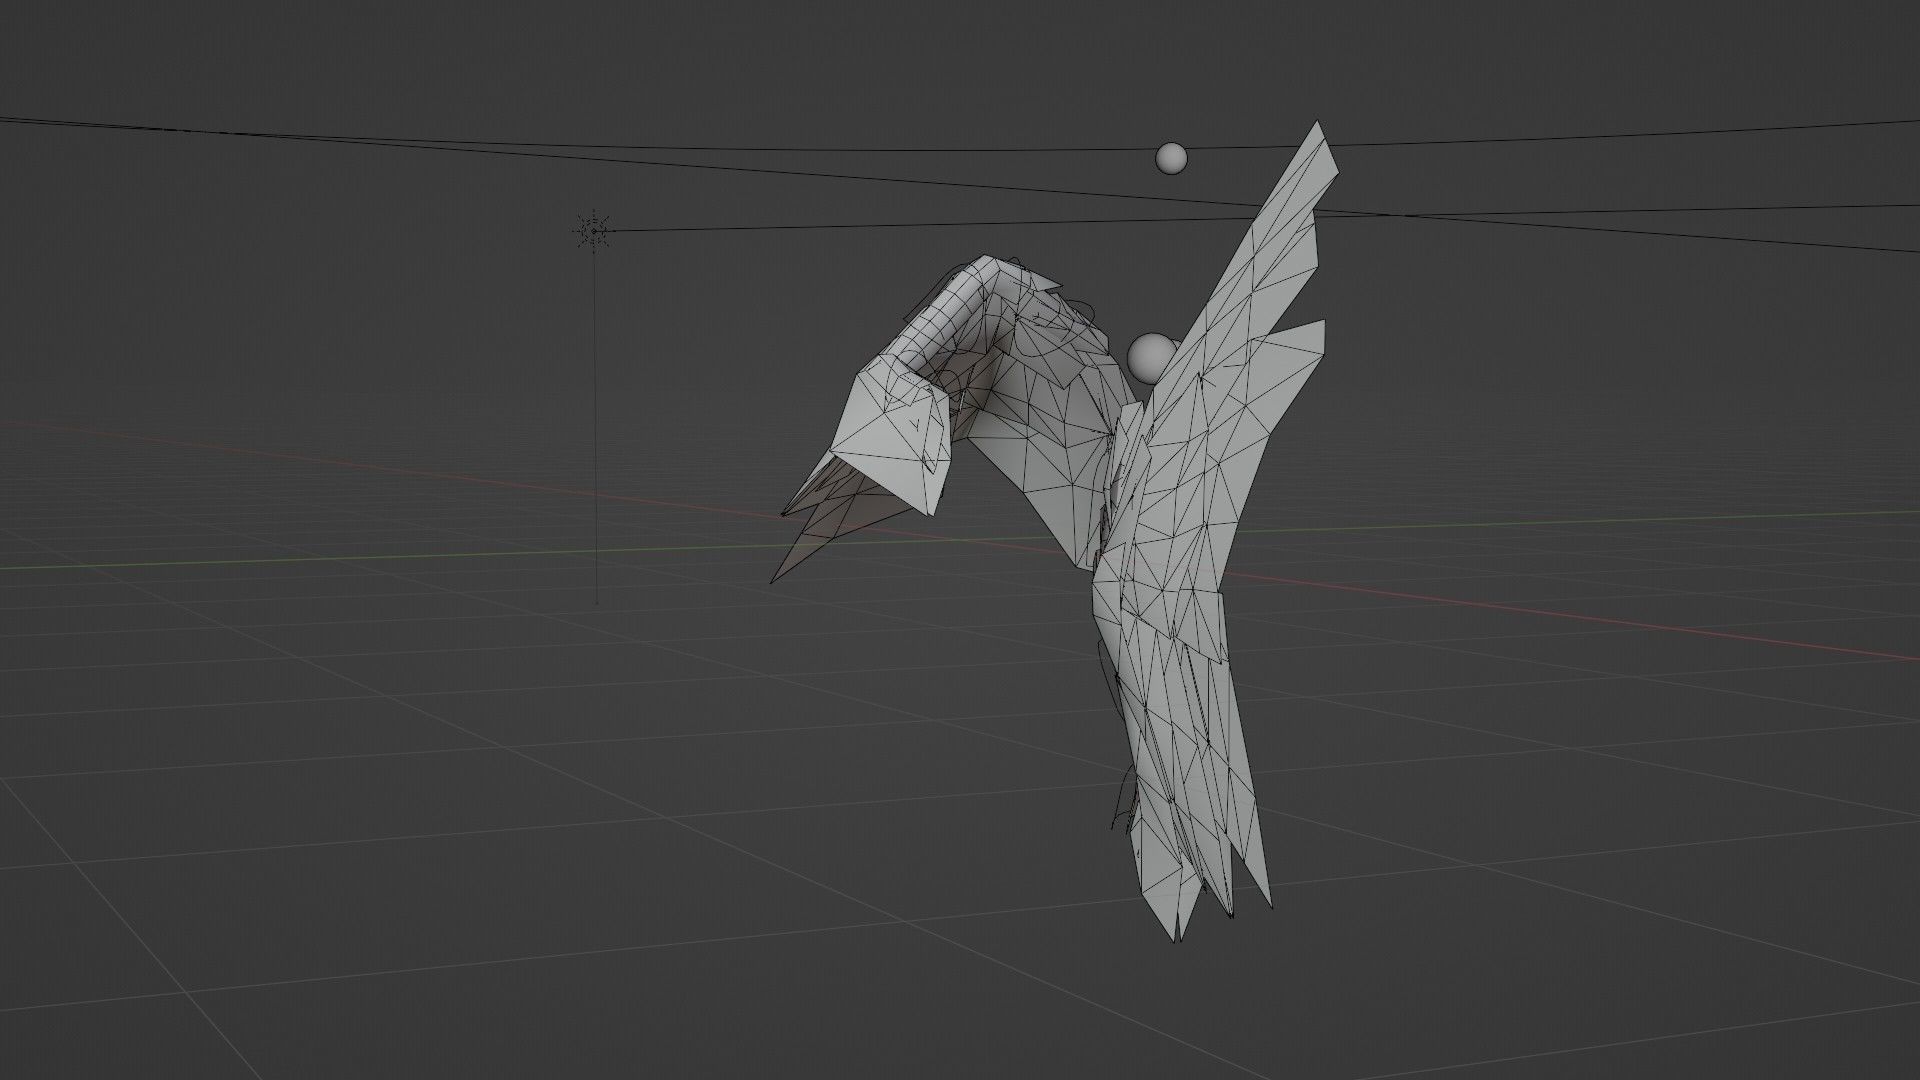The image size is (1920, 1080).
Task: Click the topmost tip of the raised wing
Action: 1317,124
